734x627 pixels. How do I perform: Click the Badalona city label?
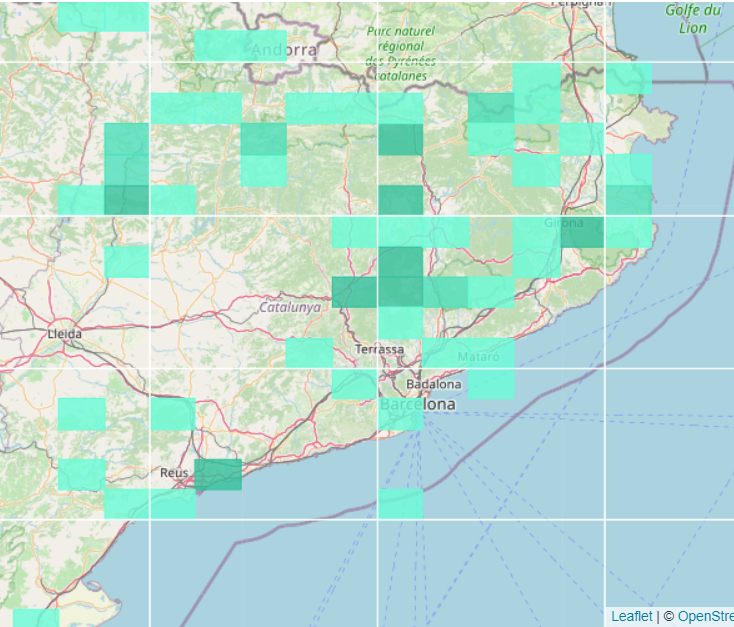click(x=433, y=384)
